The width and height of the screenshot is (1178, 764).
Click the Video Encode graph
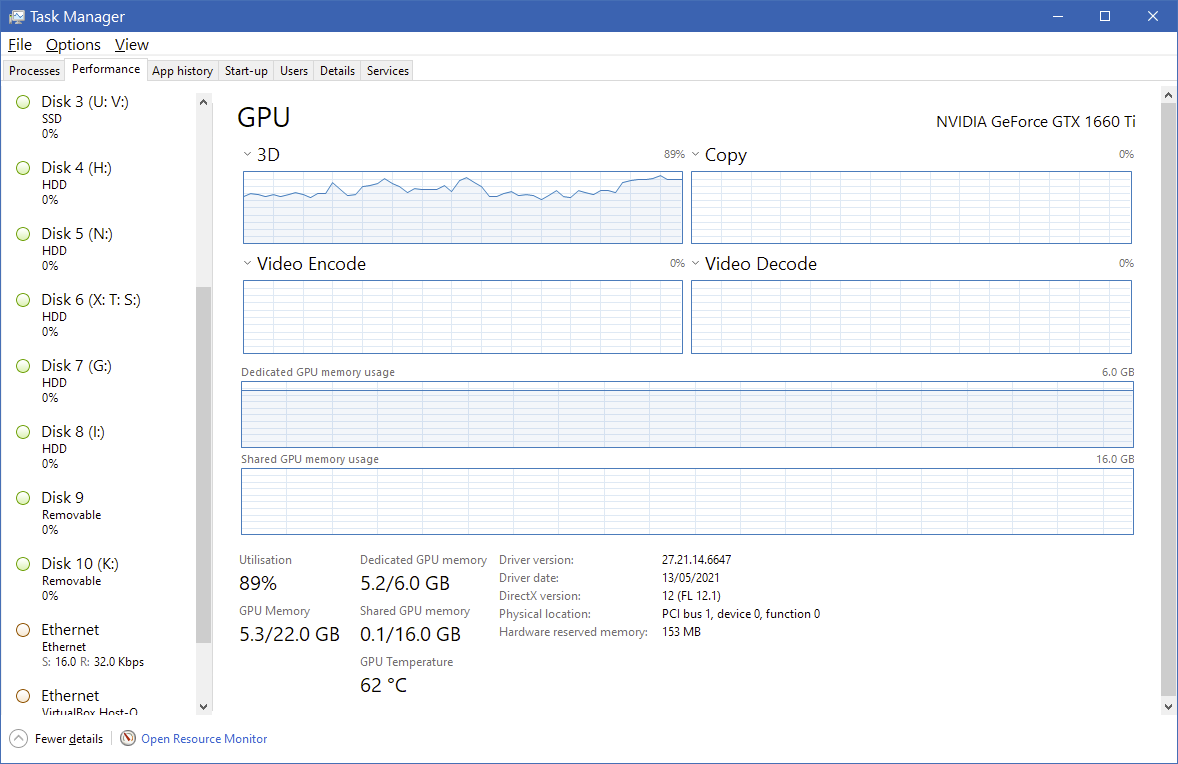coord(463,317)
